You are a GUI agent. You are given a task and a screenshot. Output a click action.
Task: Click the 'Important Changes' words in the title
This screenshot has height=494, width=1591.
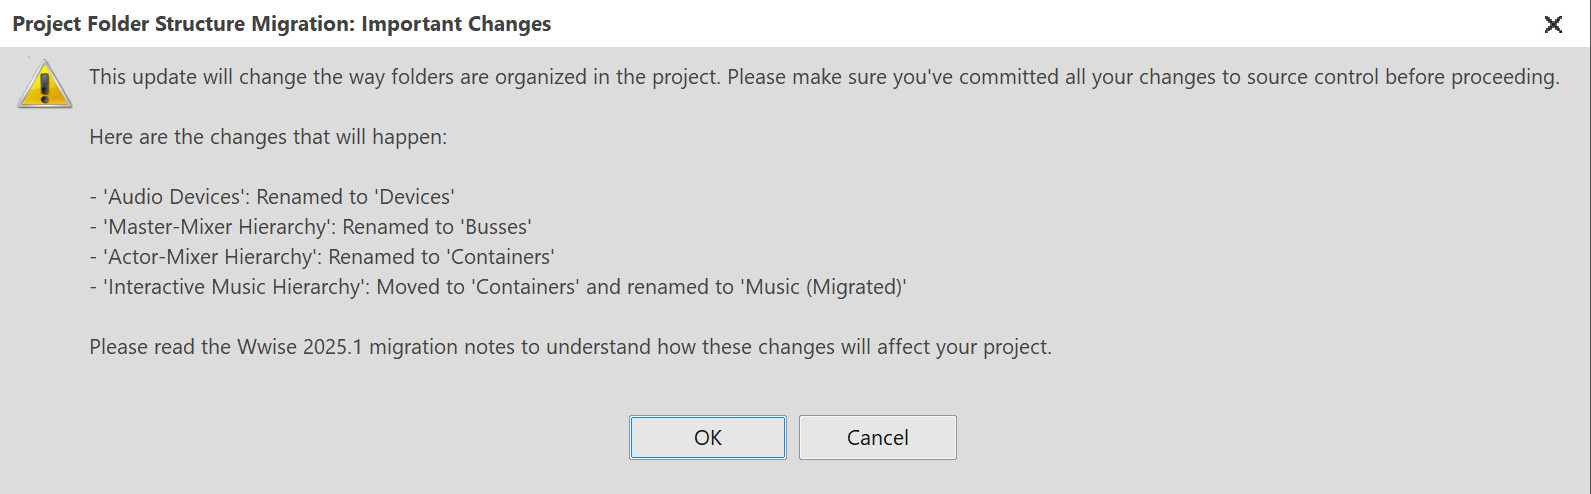pos(456,24)
